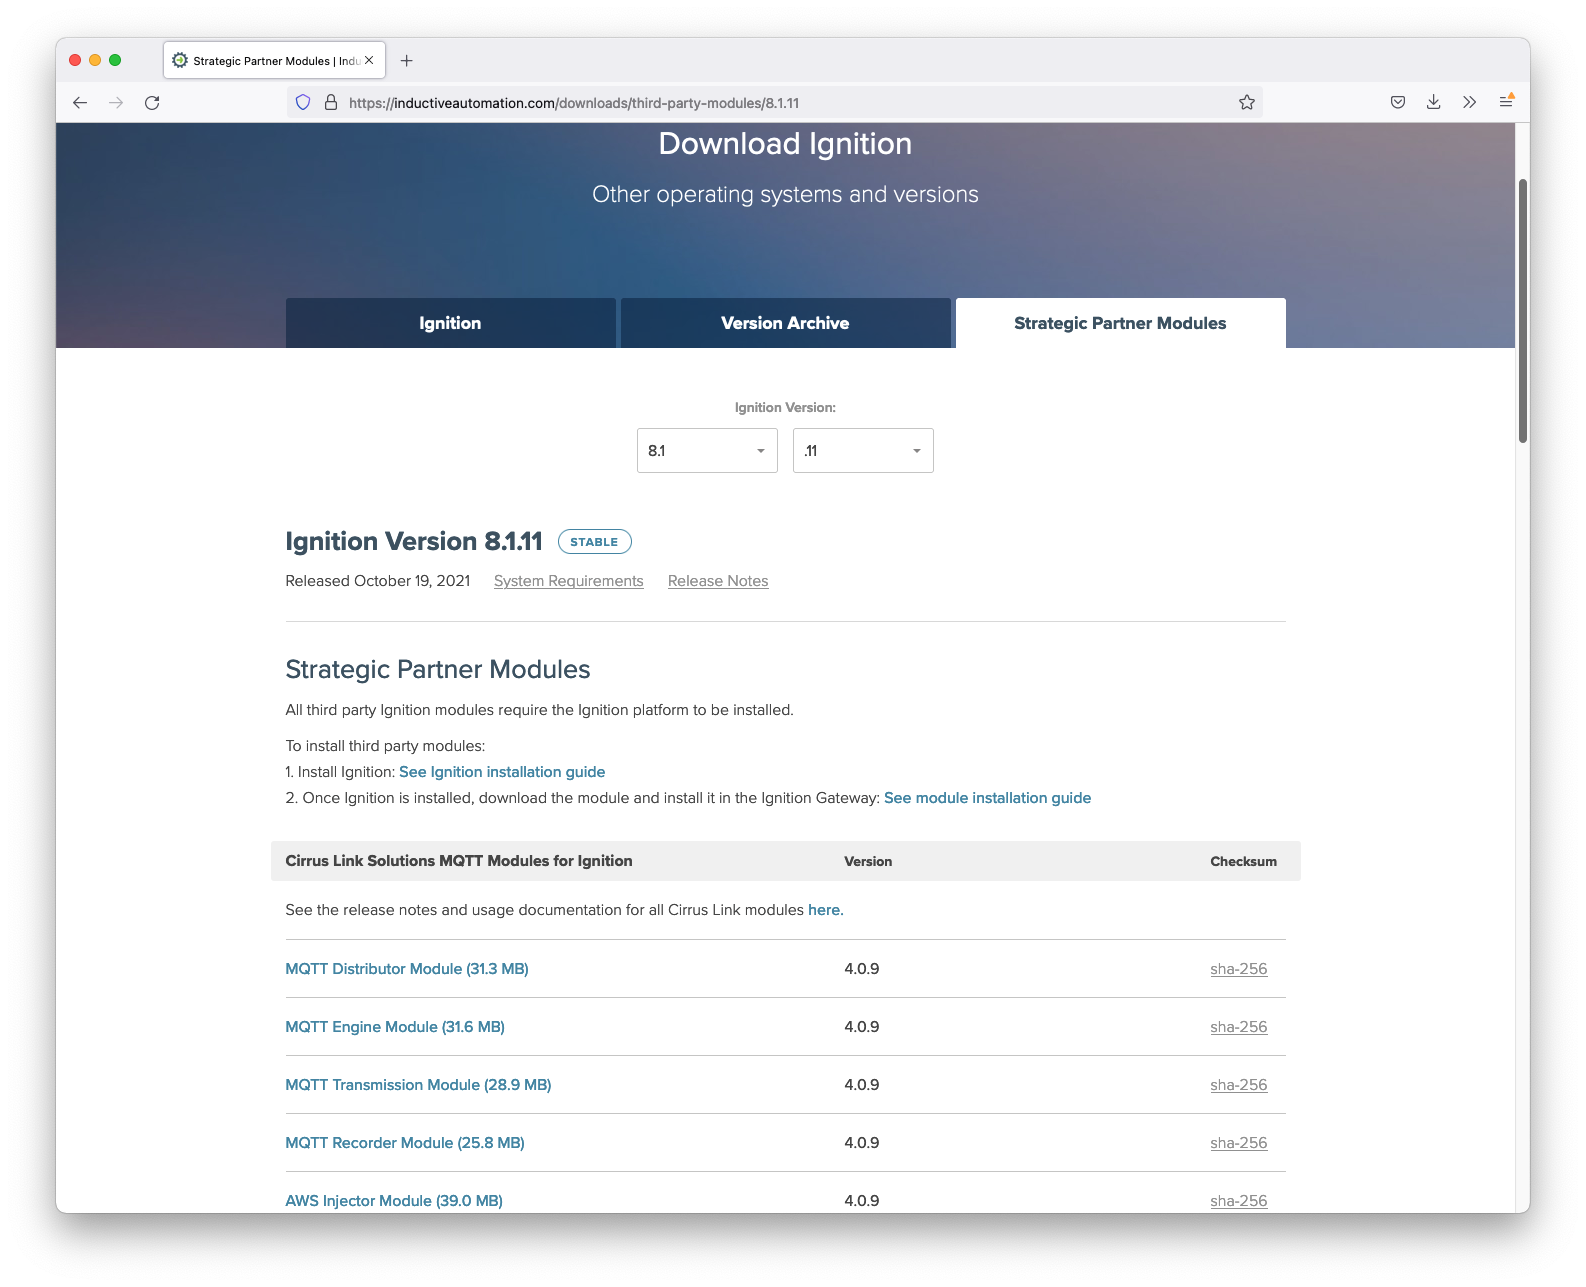Image resolution: width=1586 pixels, height=1287 pixels.
Task: Expand the .11 minor version dropdown
Action: [863, 451]
